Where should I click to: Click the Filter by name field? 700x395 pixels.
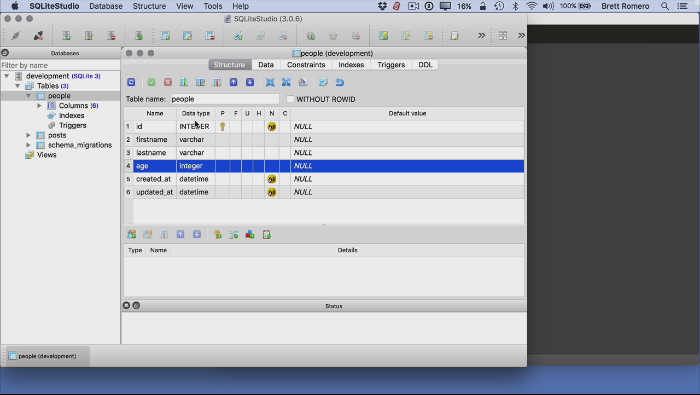(60, 65)
